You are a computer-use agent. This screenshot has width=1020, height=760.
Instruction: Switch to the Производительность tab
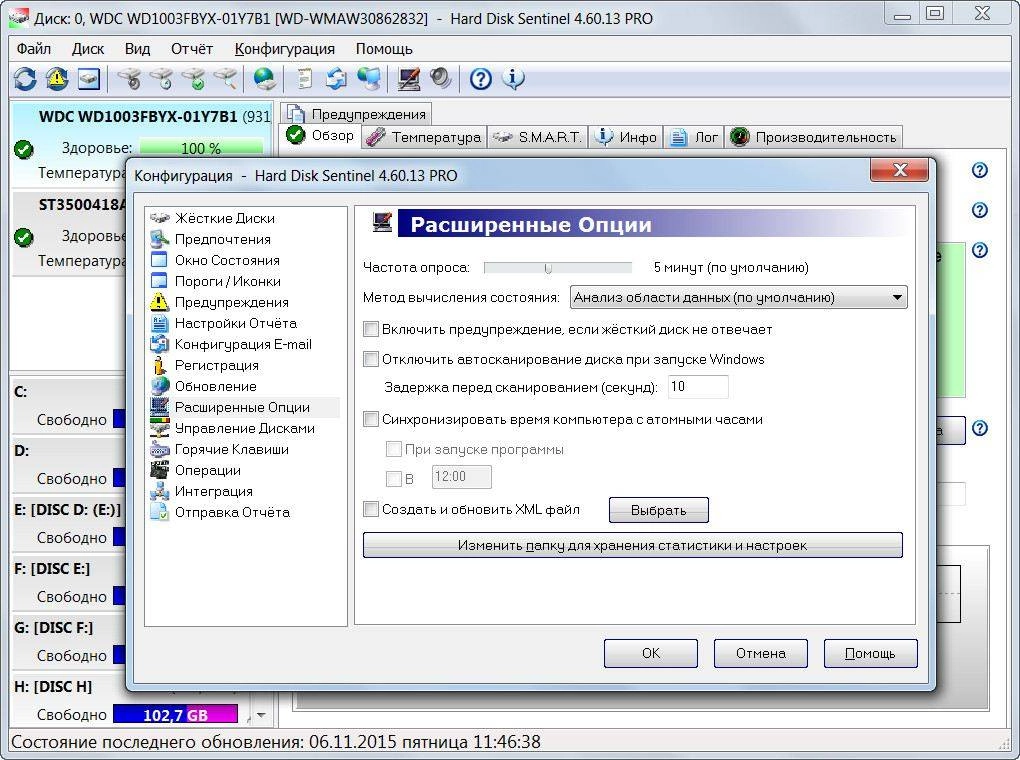click(814, 137)
